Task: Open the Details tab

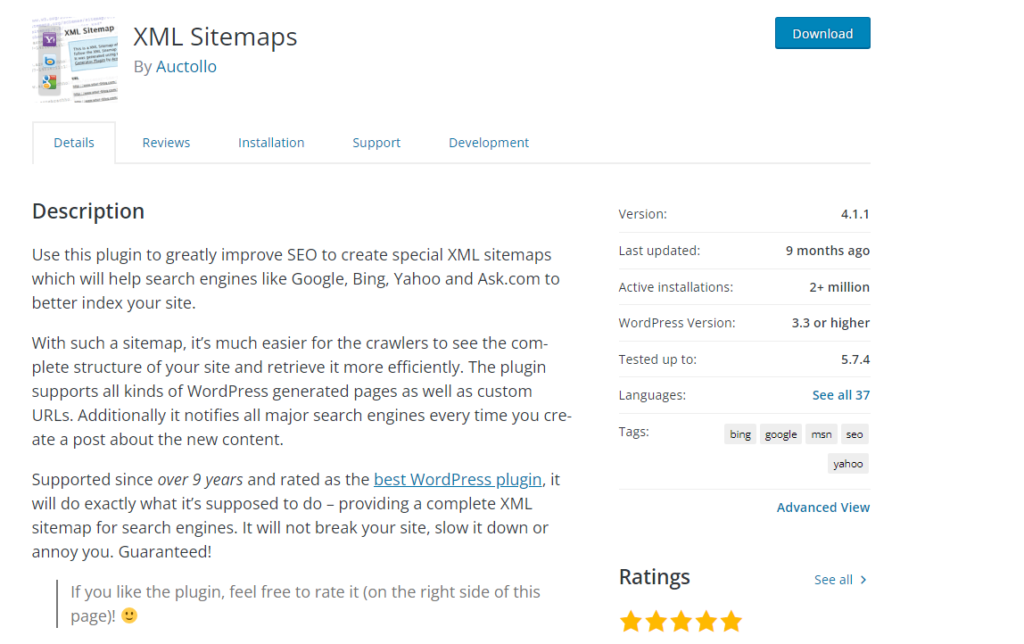Action: click(74, 143)
